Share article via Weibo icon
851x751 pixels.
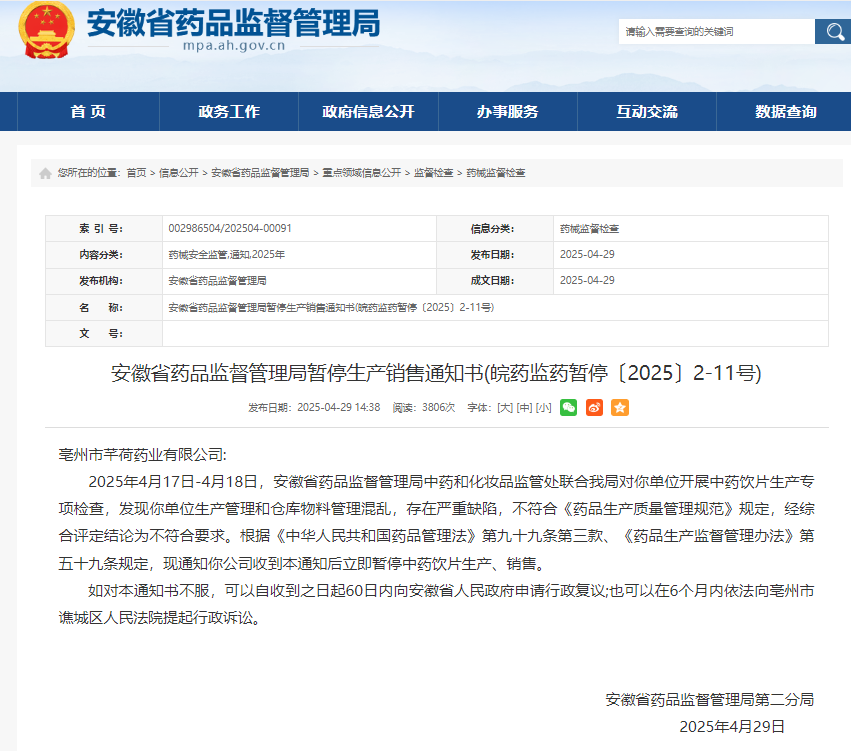(594, 408)
